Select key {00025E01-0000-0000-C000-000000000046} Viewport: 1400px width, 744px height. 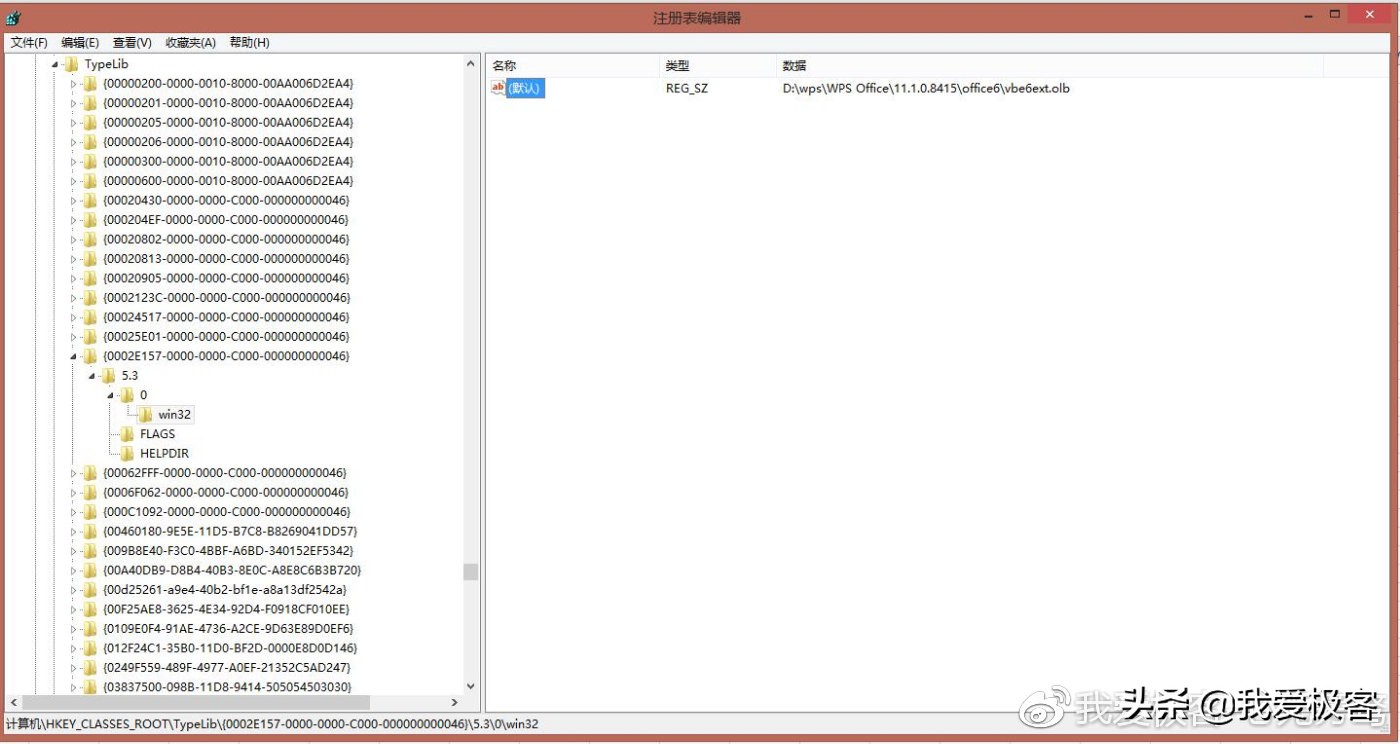(226, 337)
